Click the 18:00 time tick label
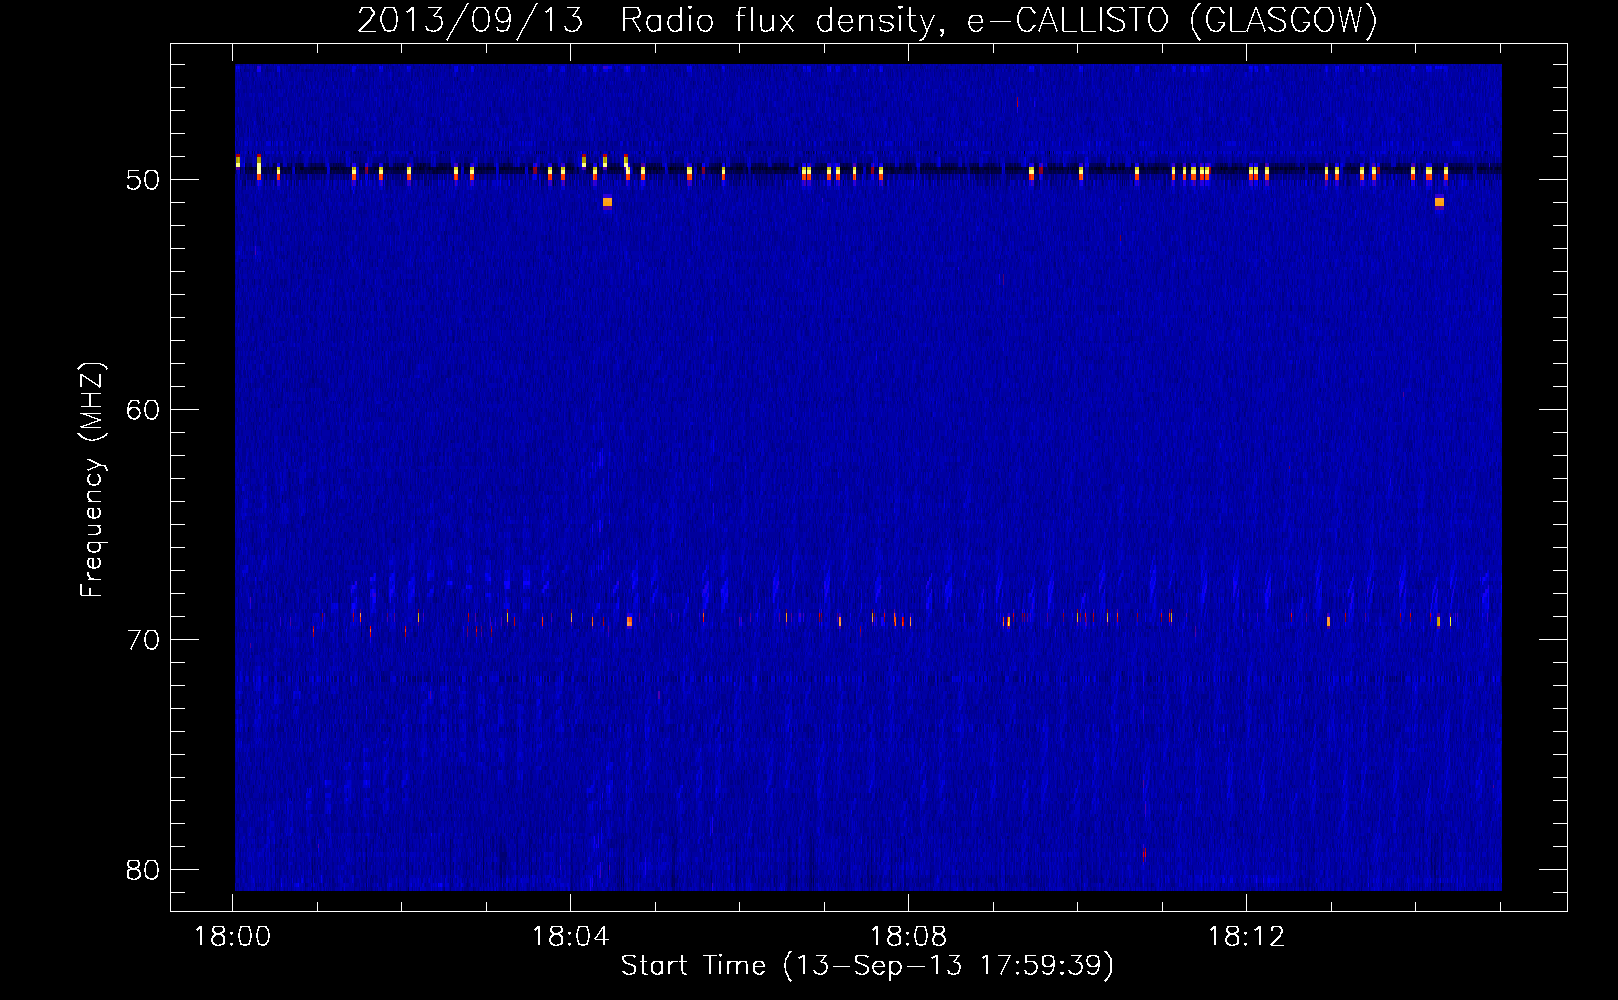 point(232,937)
